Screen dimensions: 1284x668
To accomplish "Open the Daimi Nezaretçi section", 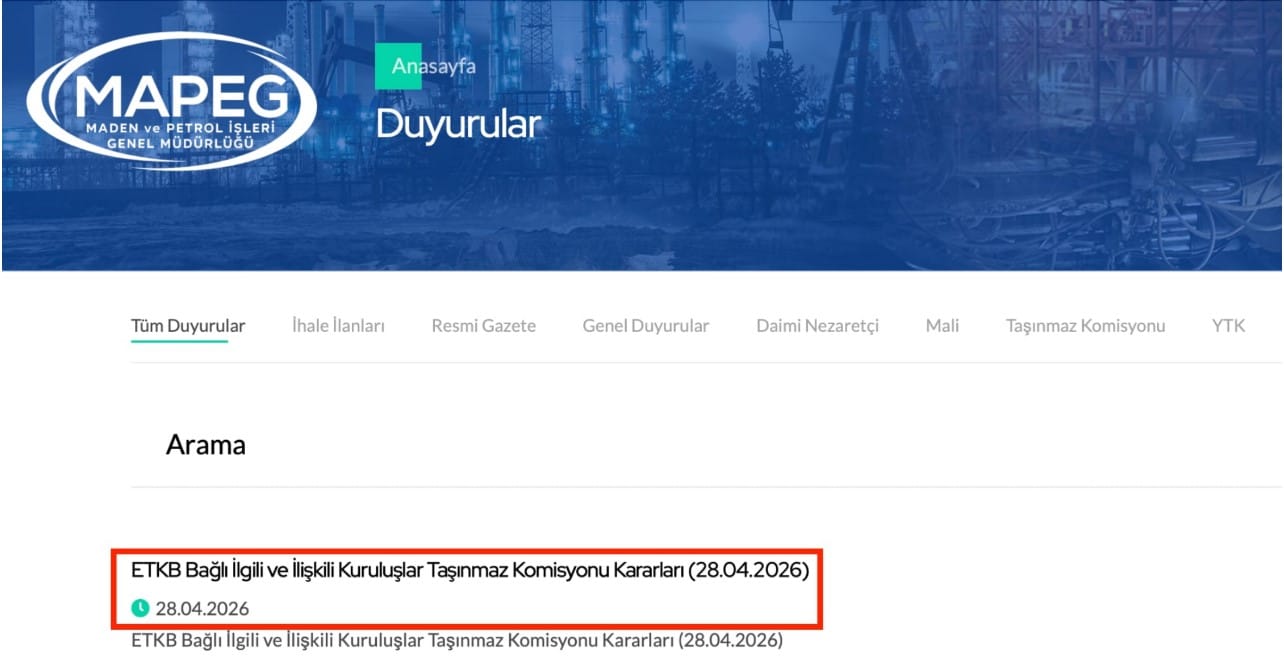I will coord(819,325).
